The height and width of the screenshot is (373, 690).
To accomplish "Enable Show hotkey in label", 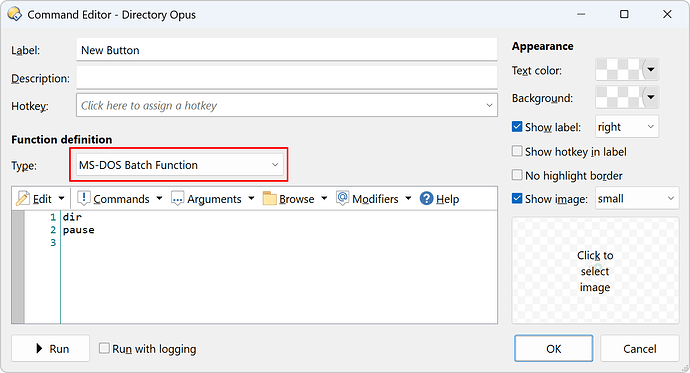I will [x=517, y=151].
